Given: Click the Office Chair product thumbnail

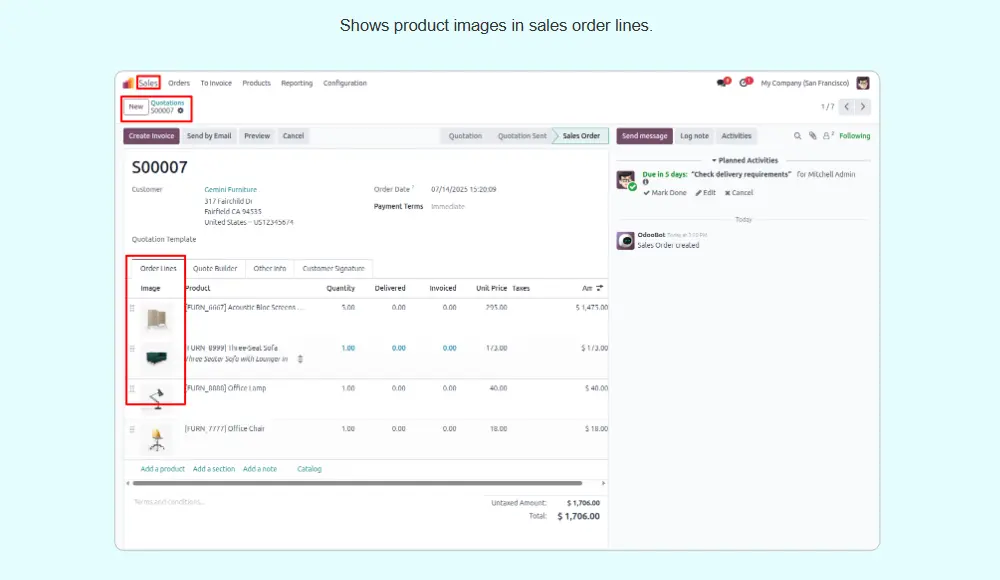Looking at the screenshot, I should (155, 438).
